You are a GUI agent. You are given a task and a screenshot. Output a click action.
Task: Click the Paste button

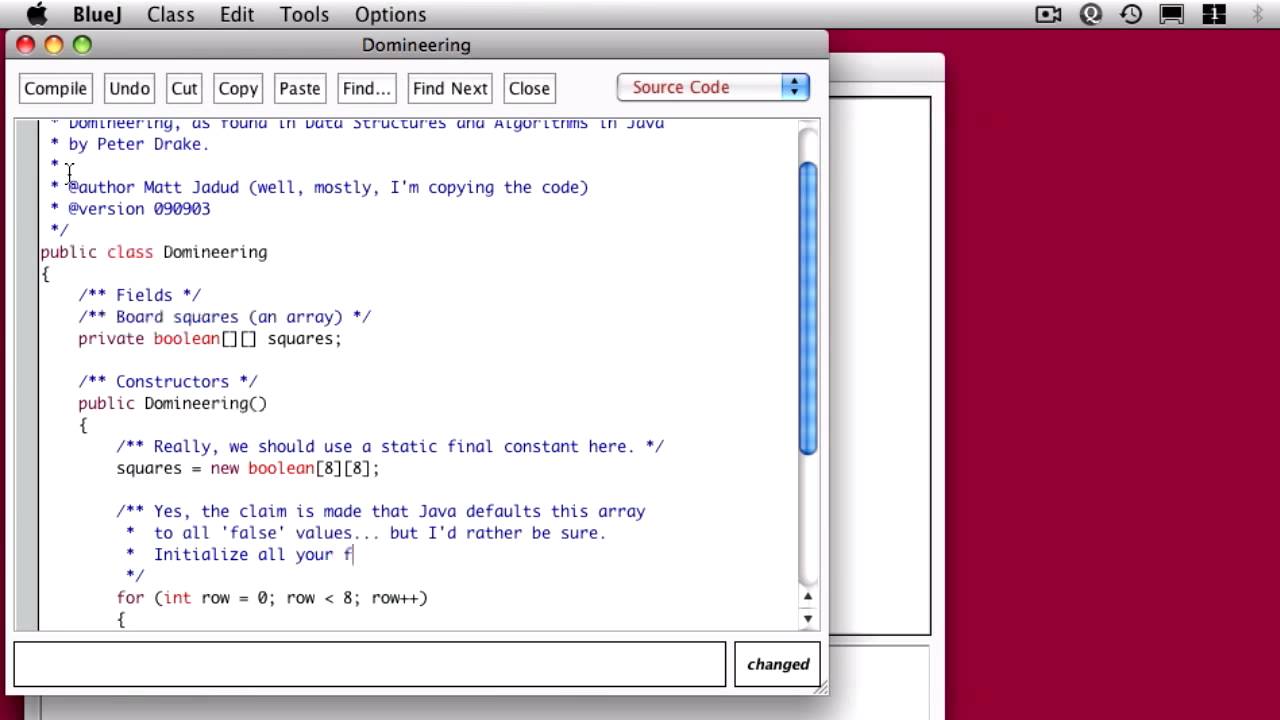[x=300, y=88]
